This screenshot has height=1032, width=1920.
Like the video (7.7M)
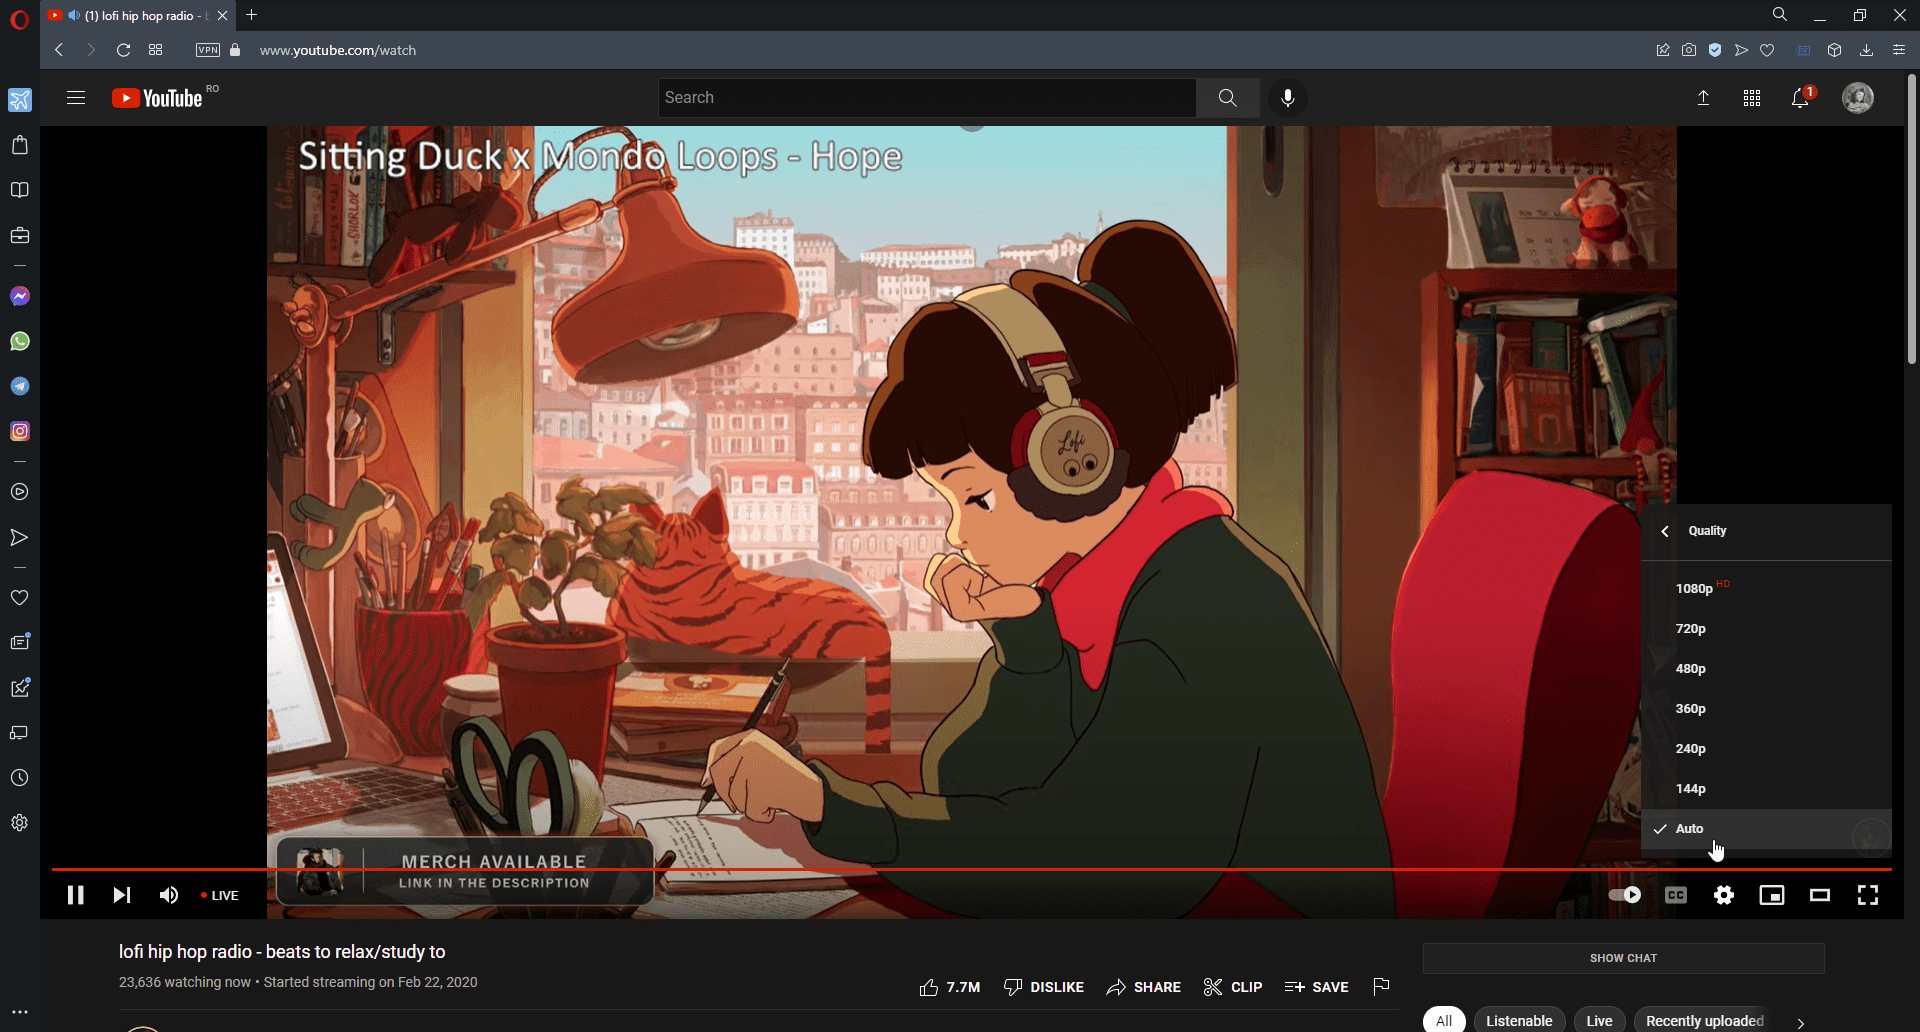[x=950, y=987]
